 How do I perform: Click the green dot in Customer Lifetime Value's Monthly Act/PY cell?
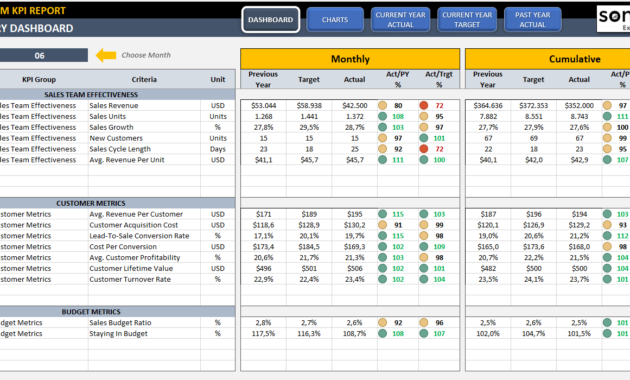point(382,268)
